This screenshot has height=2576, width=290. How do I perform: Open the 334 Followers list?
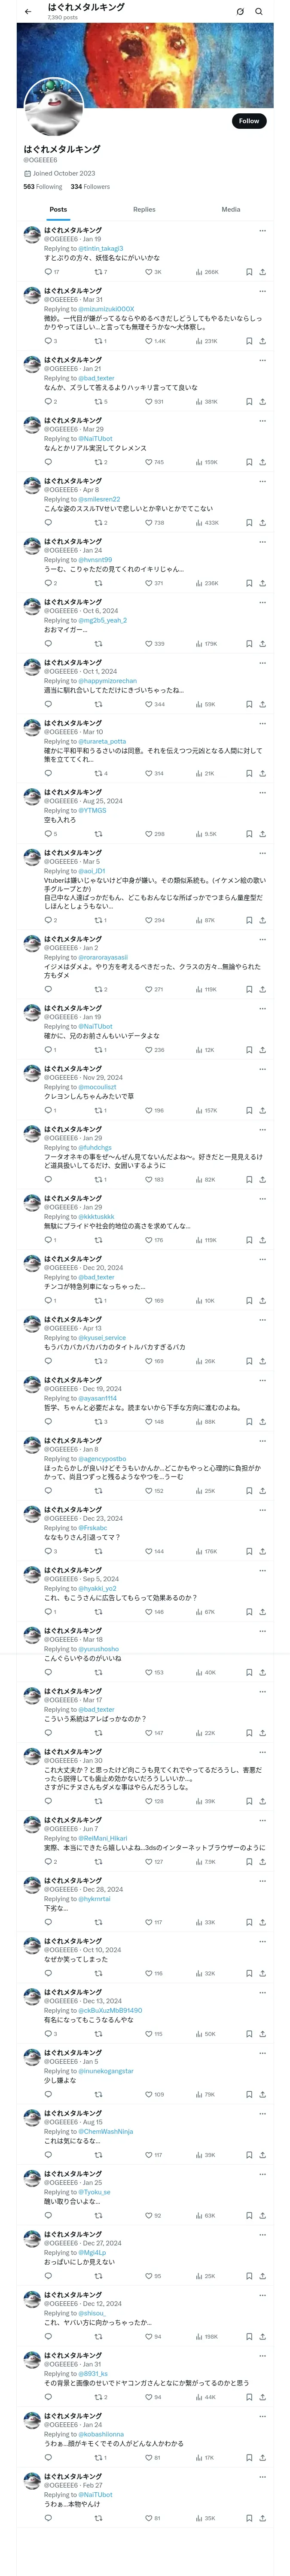[x=90, y=187]
